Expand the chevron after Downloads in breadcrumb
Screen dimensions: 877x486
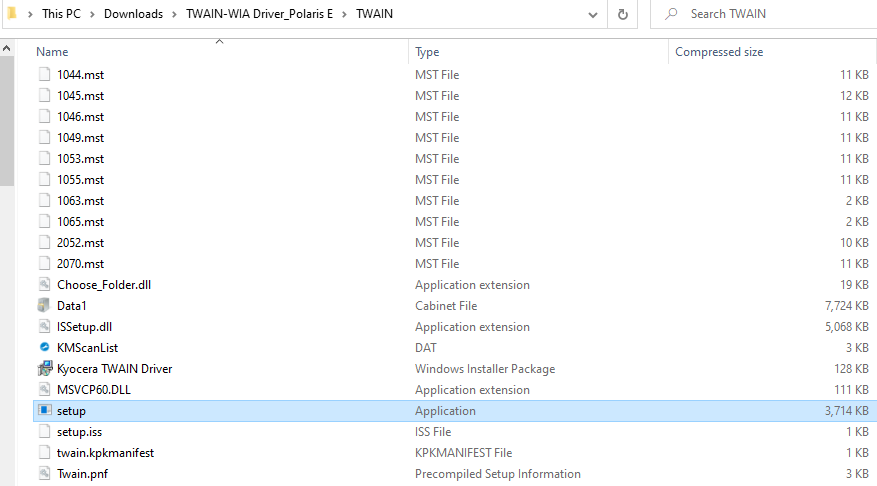(x=174, y=14)
